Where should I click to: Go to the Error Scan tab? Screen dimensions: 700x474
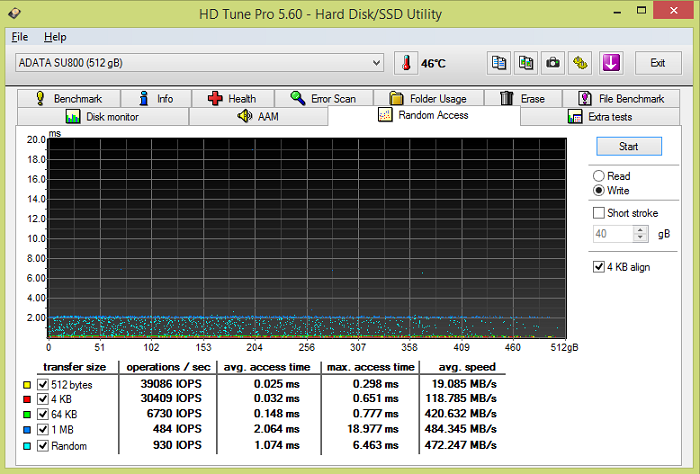324,99
